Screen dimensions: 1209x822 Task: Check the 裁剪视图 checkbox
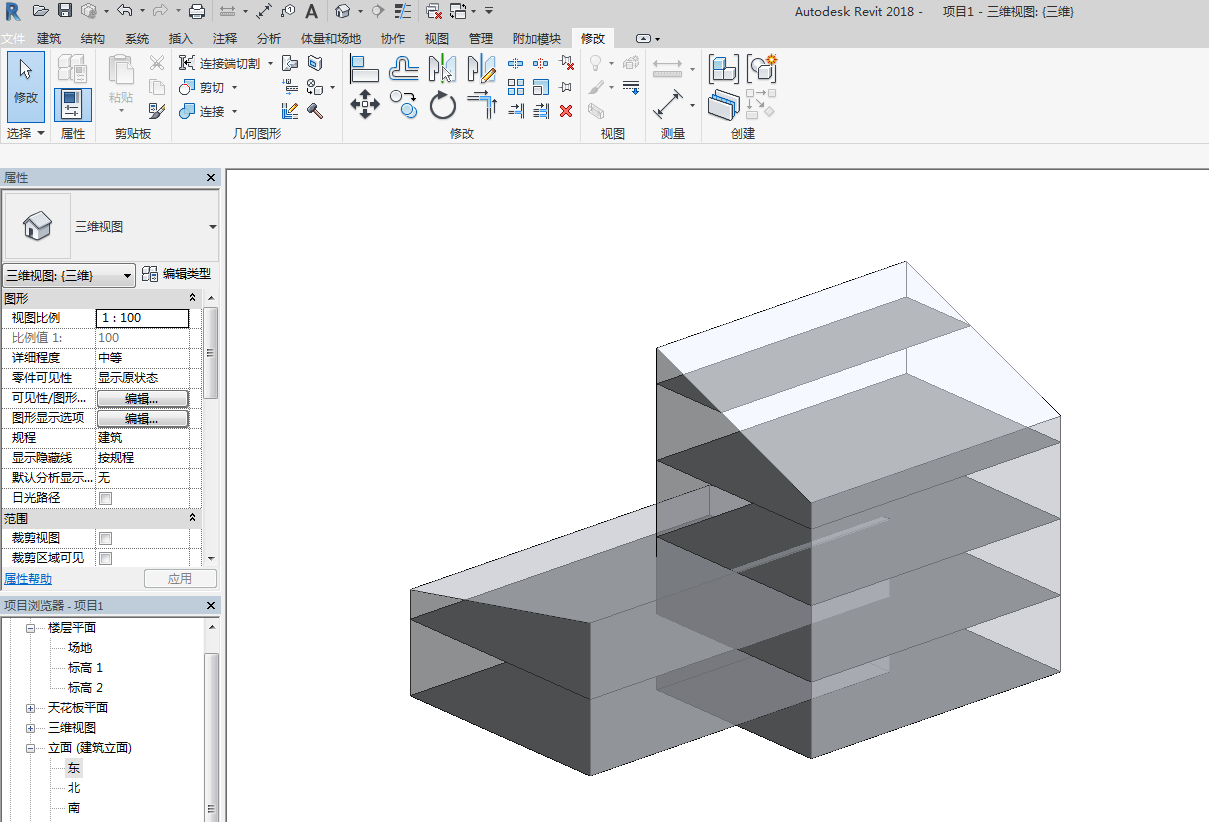[x=105, y=538]
